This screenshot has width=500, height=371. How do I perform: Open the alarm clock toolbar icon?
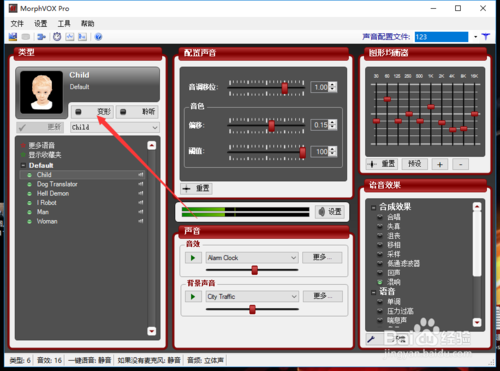tap(57, 37)
